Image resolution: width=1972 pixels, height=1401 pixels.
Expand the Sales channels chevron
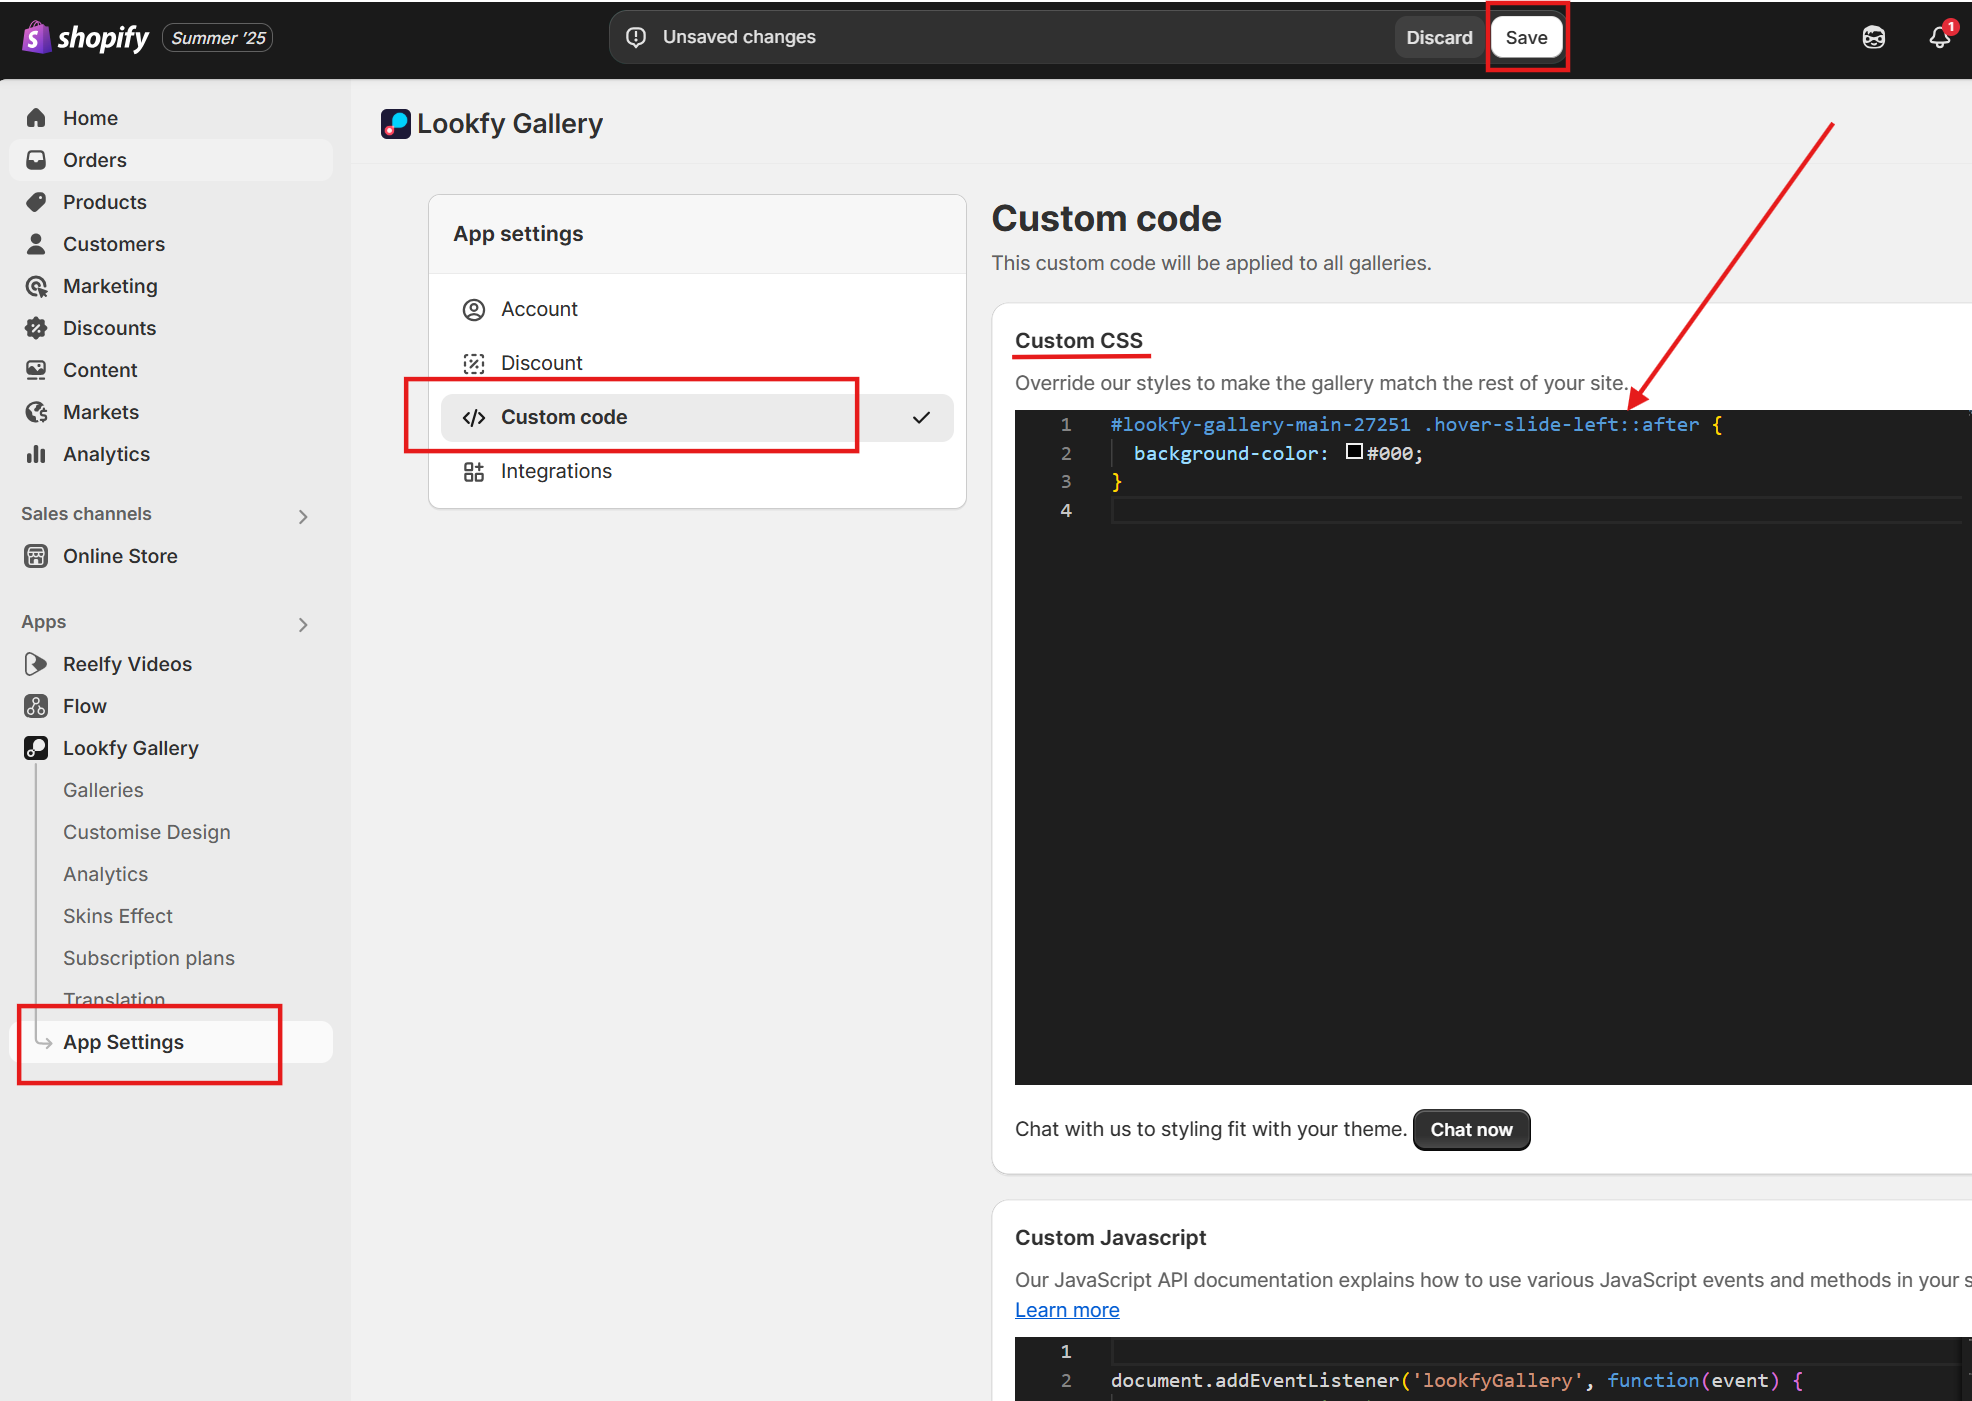303,516
